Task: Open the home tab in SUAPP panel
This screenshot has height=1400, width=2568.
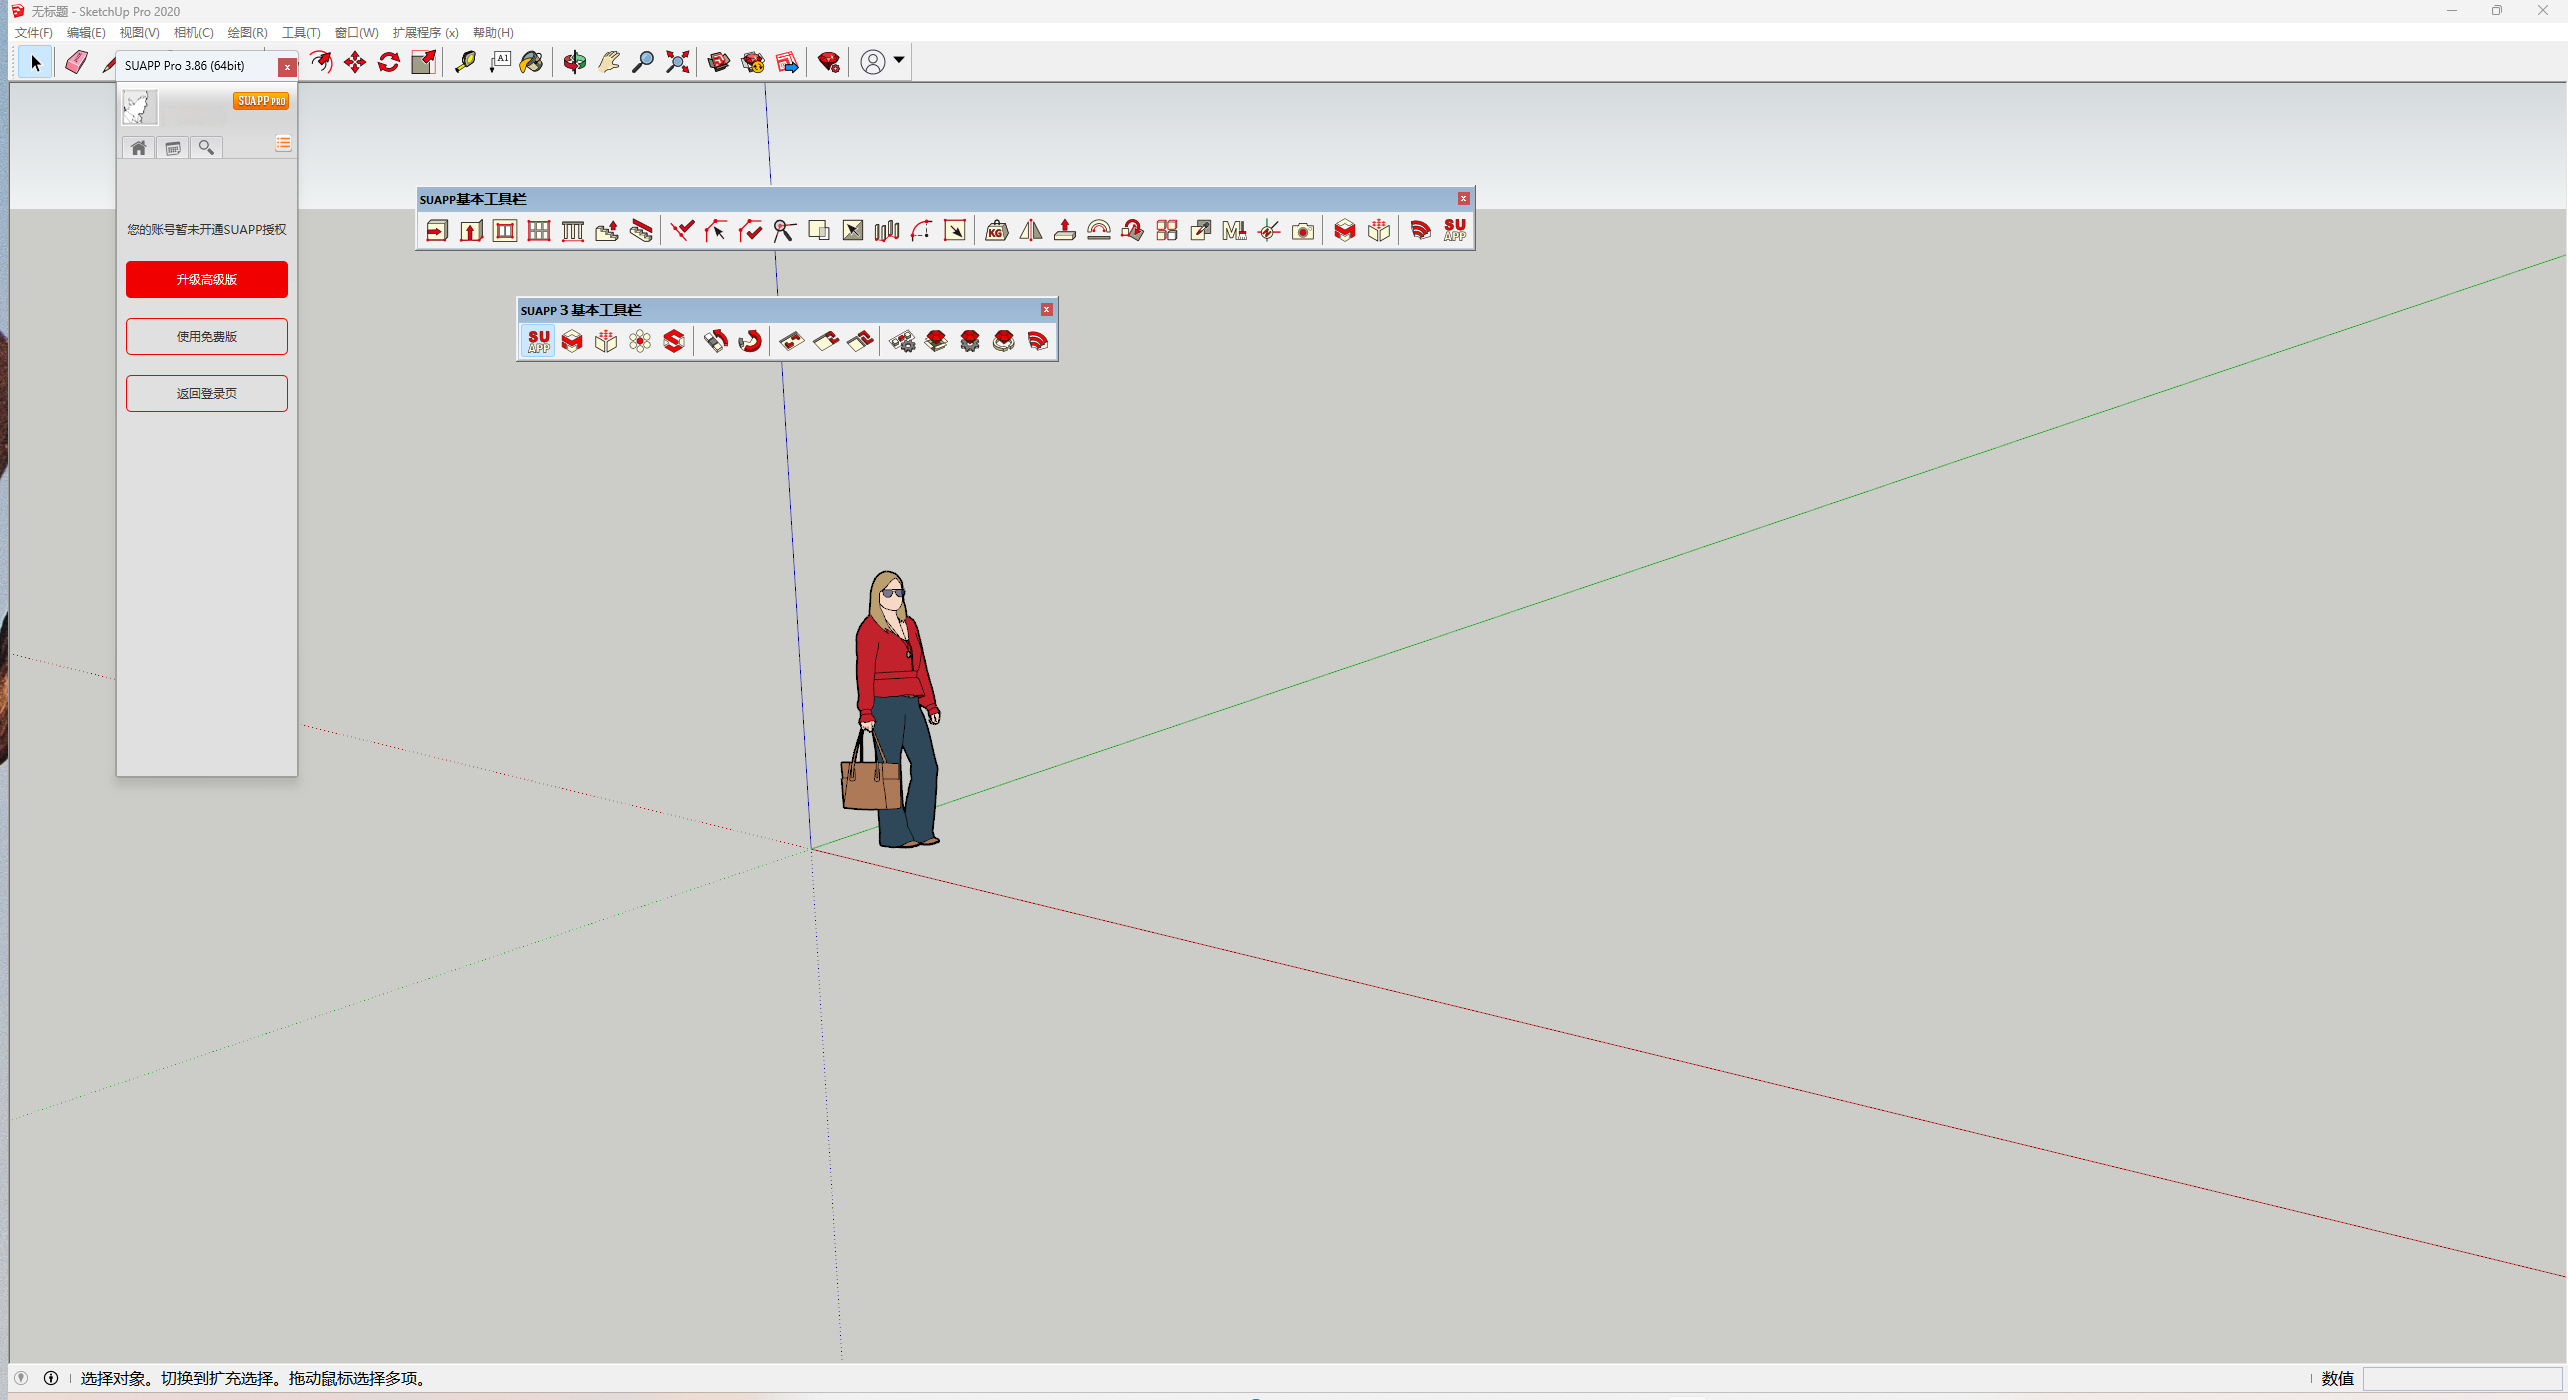Action: point(139,148)
